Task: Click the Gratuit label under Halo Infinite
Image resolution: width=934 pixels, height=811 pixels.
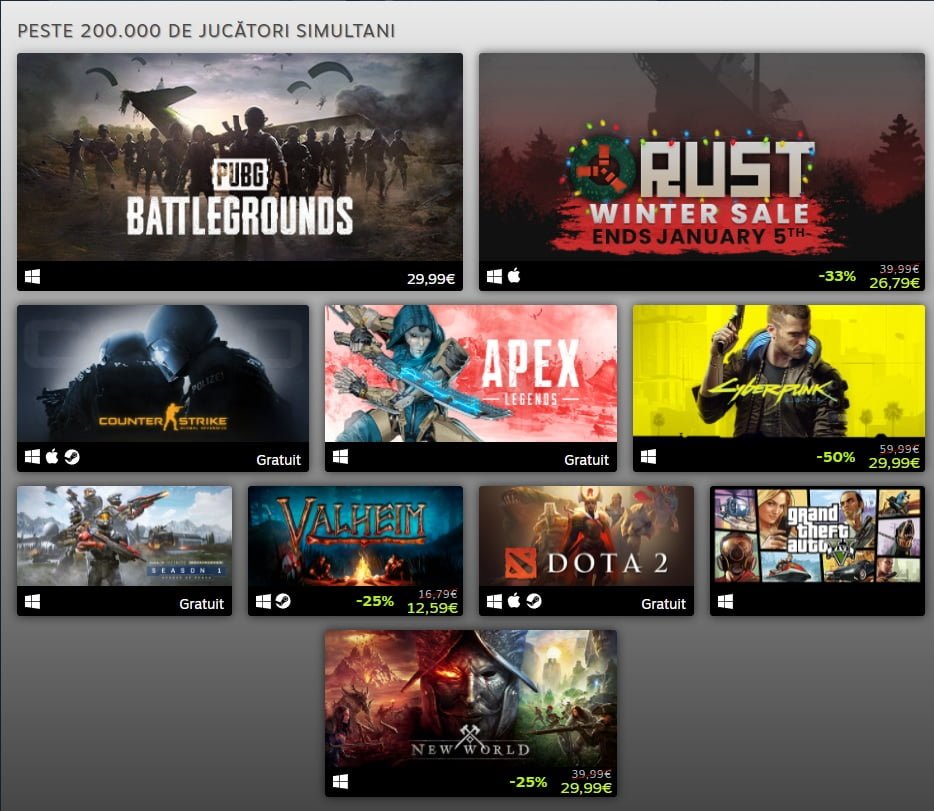Action: 201,604
